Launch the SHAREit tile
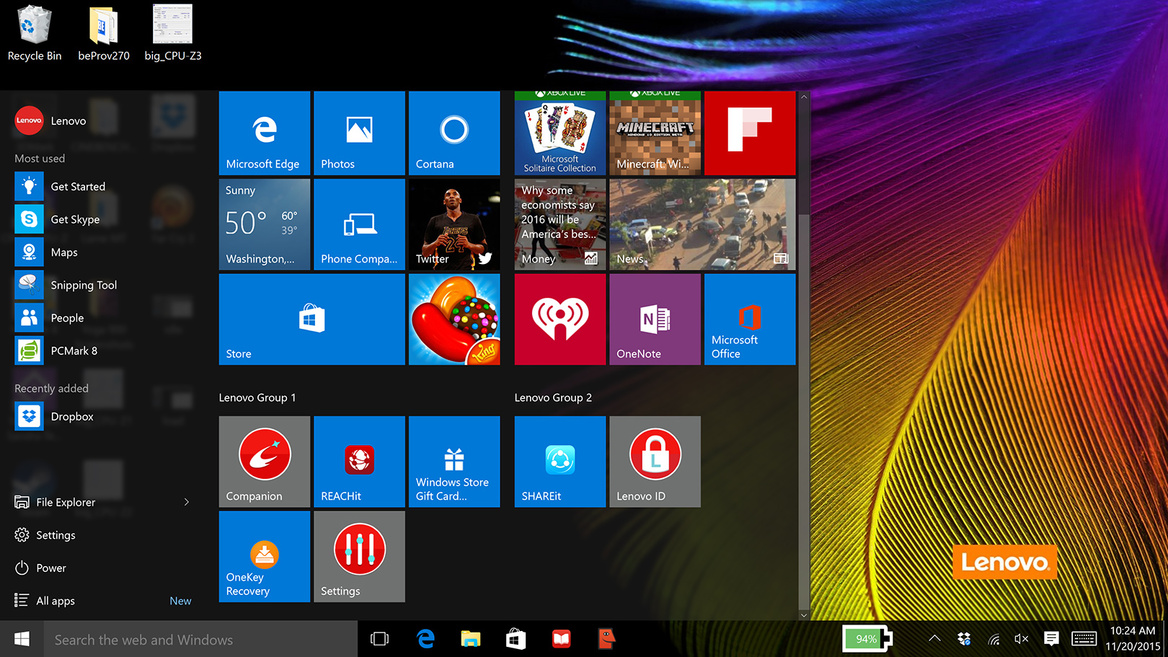Image resolution: width=1168 pixels, height=657 pixels. [x=560, y=462]
